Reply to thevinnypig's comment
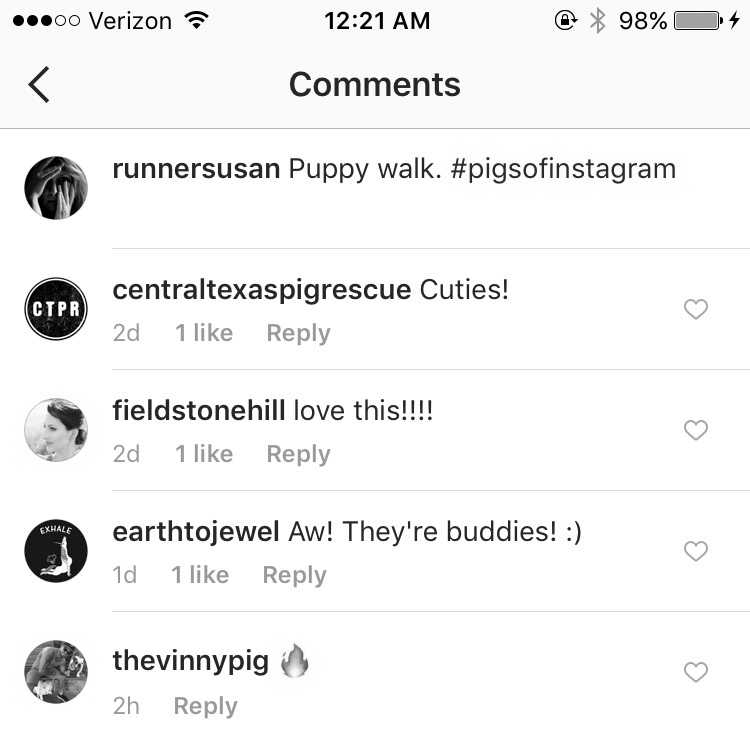 [206, 706]
